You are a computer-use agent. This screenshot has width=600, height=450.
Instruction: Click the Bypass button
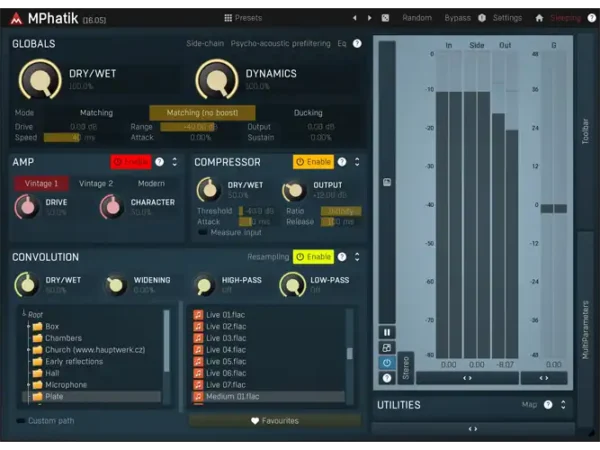(457, 18)
